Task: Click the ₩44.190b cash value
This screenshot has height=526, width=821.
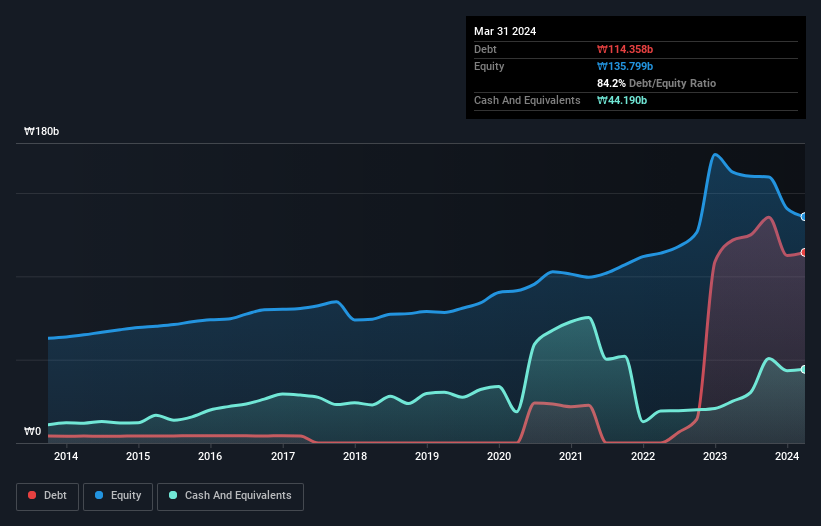Action: point(622,100)
